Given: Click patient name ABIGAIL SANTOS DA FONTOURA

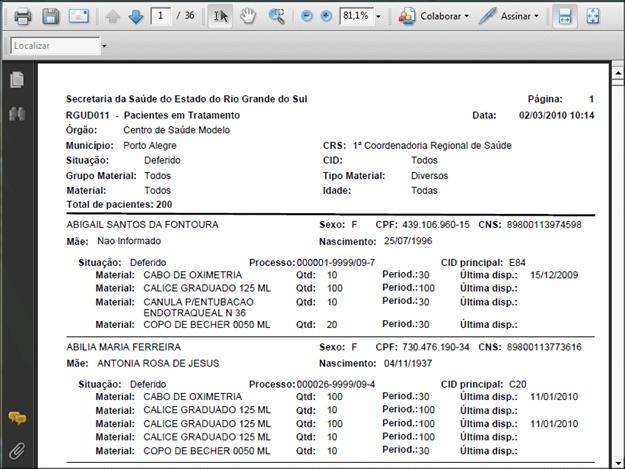Looking at the screenshot, I should pyautogui.click(x=142, y=224).
